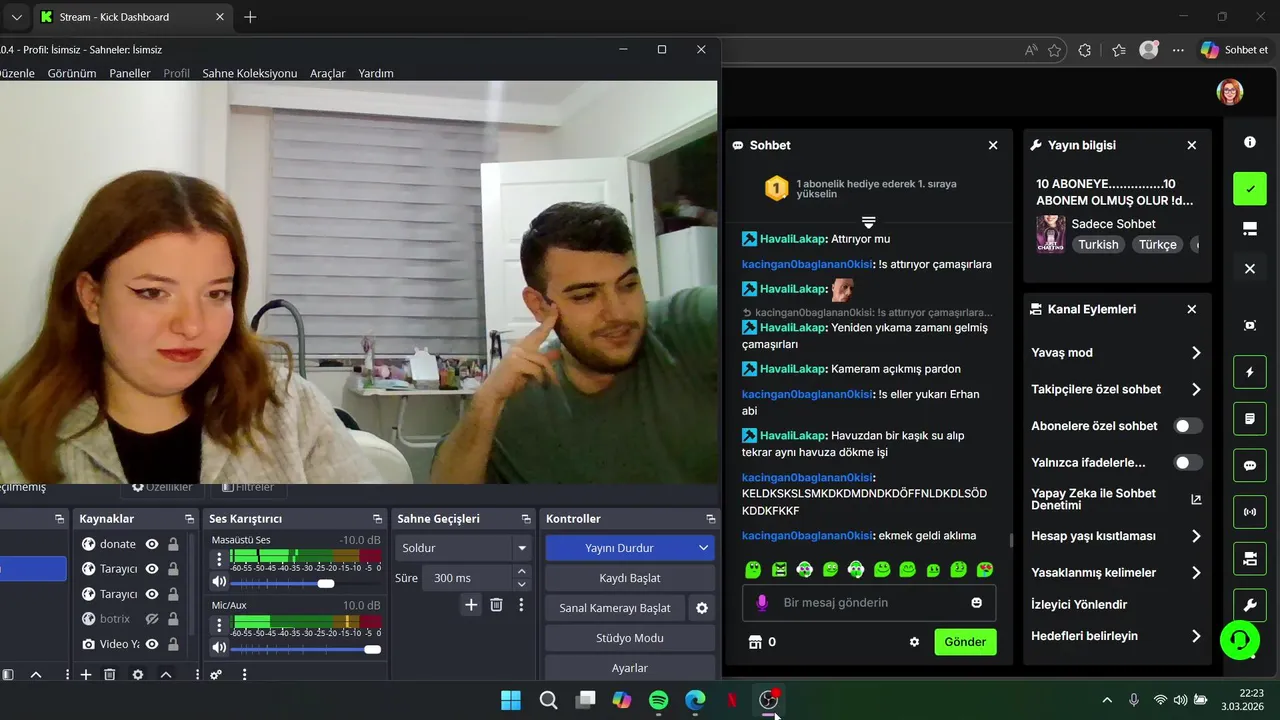Open advanced audio properties gears icon
Screen dimensions: 1280x720
pyautogui.click(x=216, y=675)
